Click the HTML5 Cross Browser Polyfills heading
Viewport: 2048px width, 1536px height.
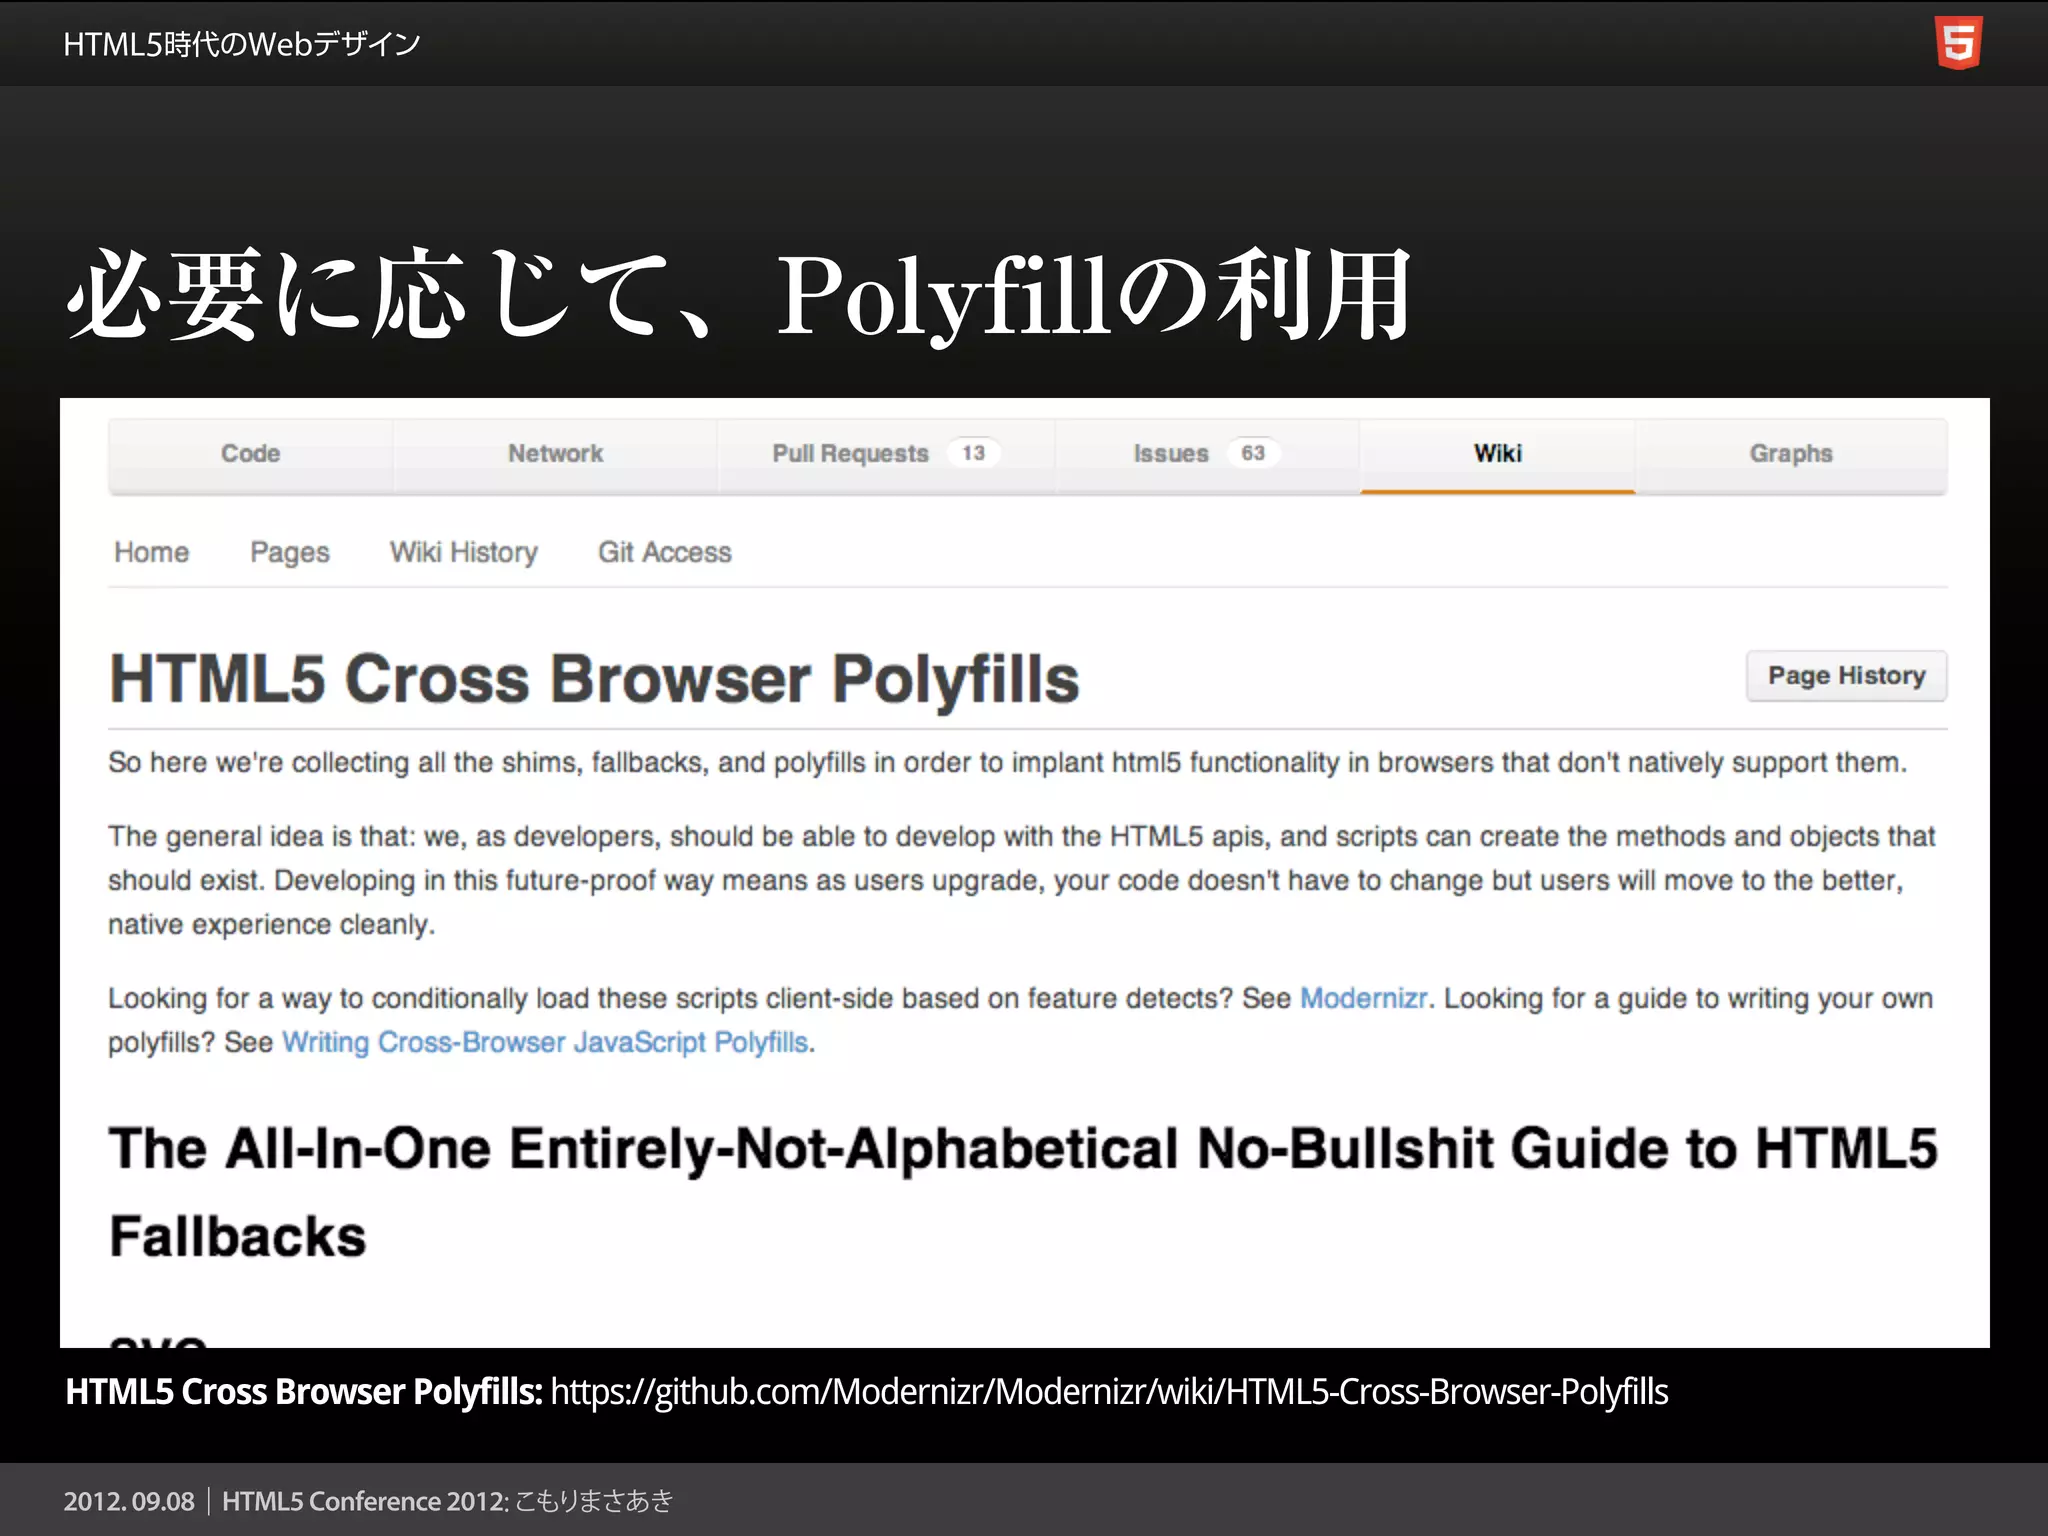tap(595, 679)
